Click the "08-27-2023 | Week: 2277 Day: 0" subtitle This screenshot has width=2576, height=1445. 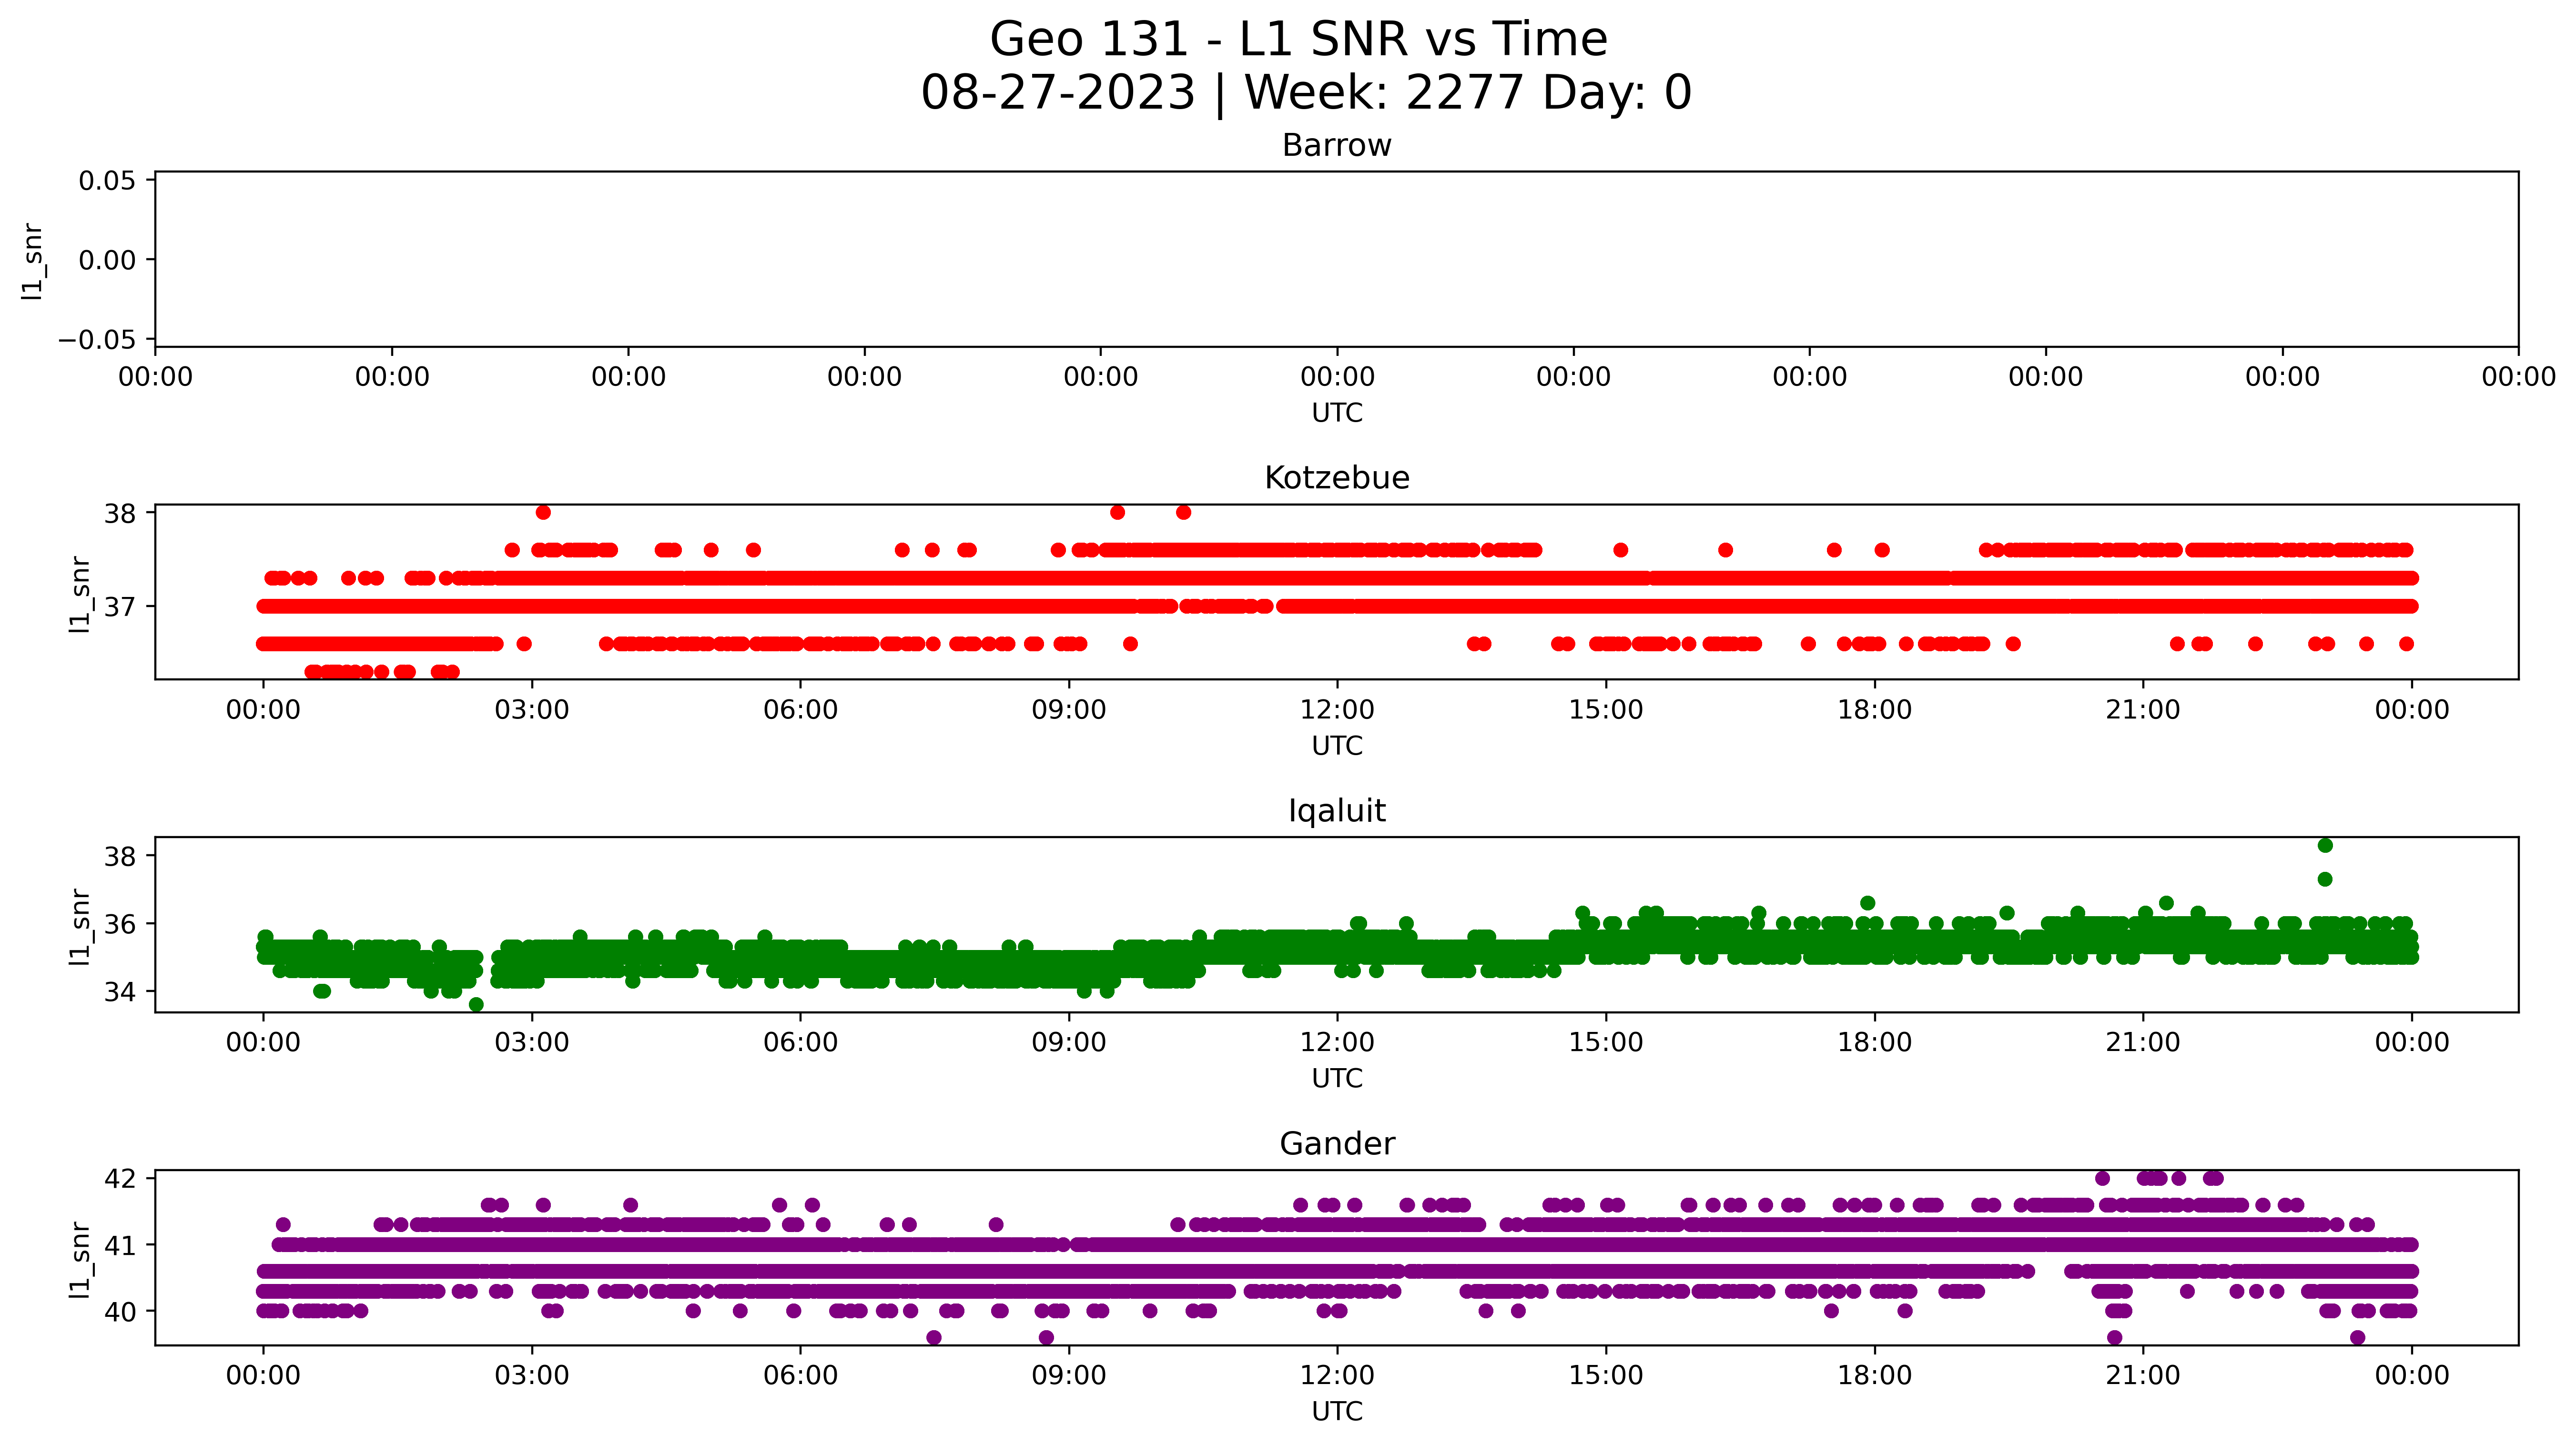point(1306,93)
